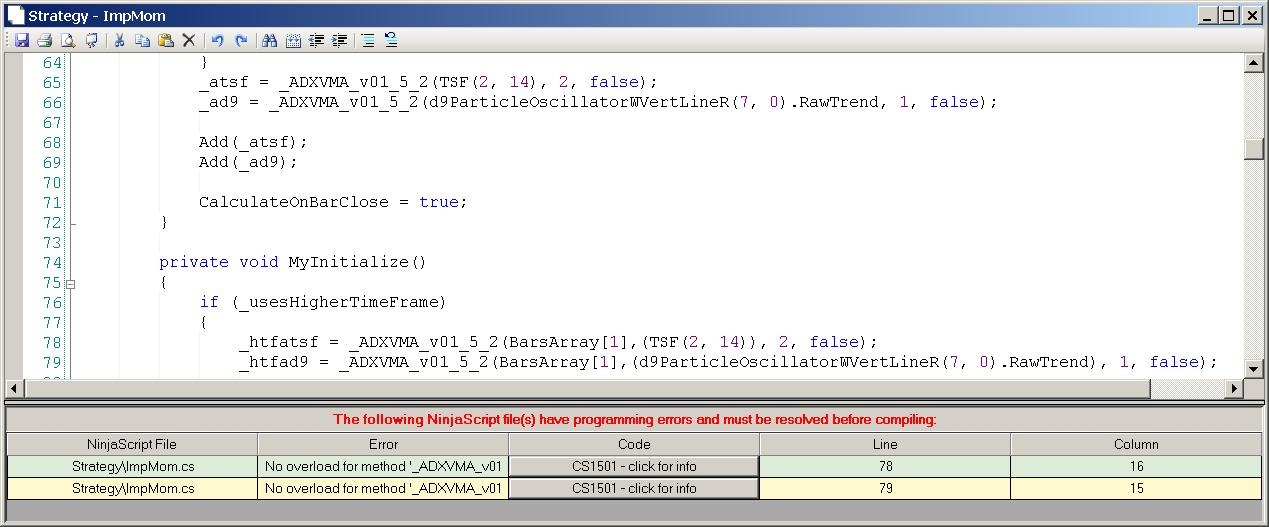
Task: Increase indent of selected lines
Action: click(x=340, y=41)
